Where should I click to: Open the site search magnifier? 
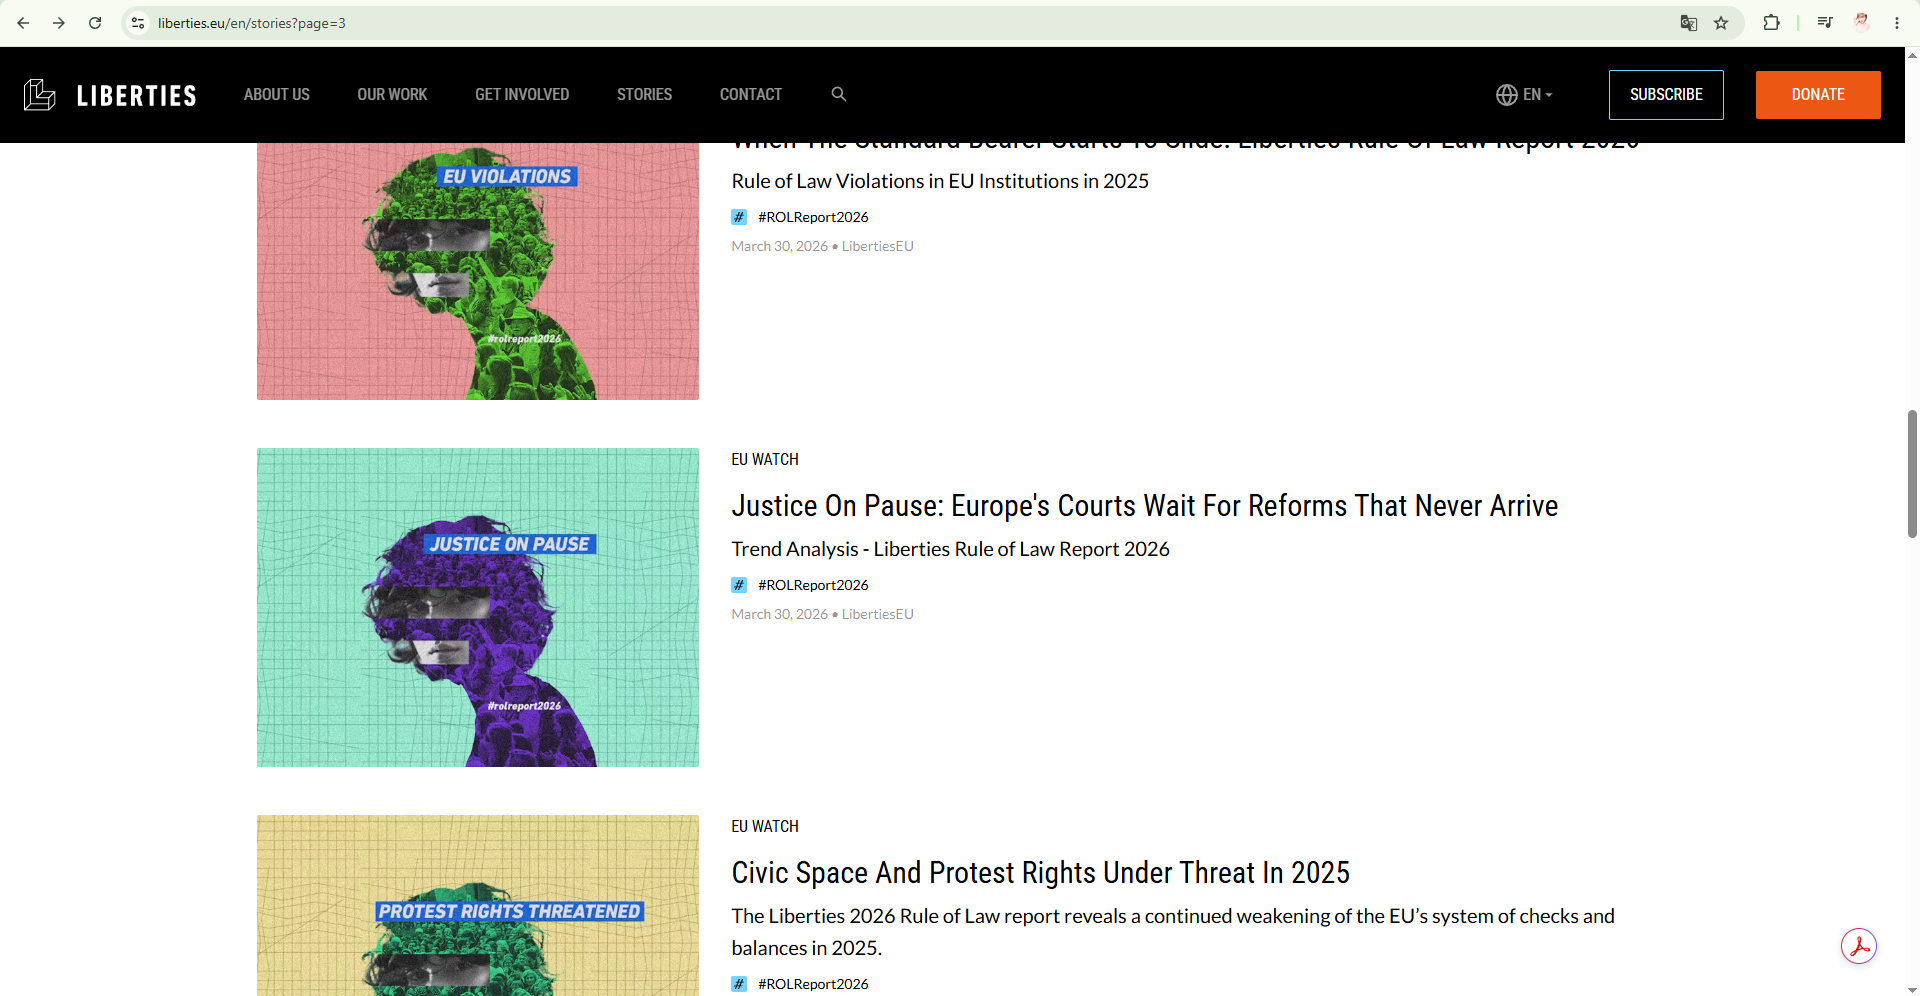[839, 94]
